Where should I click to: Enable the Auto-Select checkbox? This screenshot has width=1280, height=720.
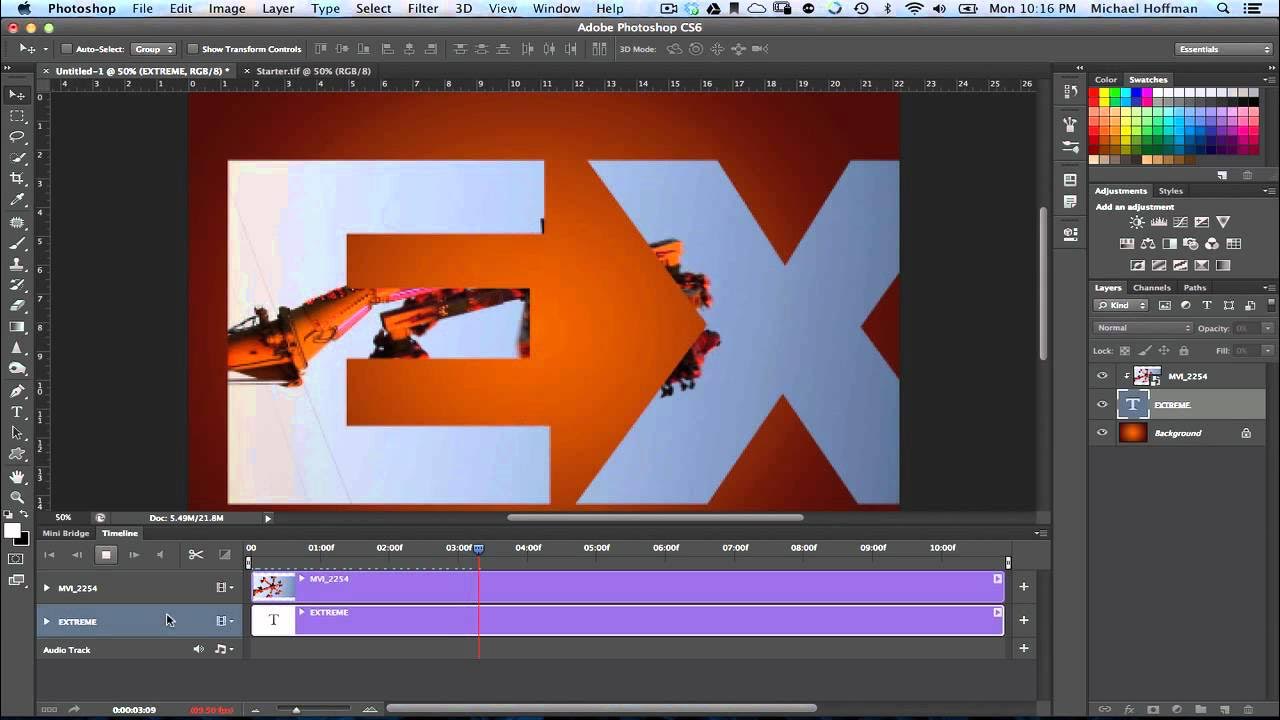pos(67,49)
